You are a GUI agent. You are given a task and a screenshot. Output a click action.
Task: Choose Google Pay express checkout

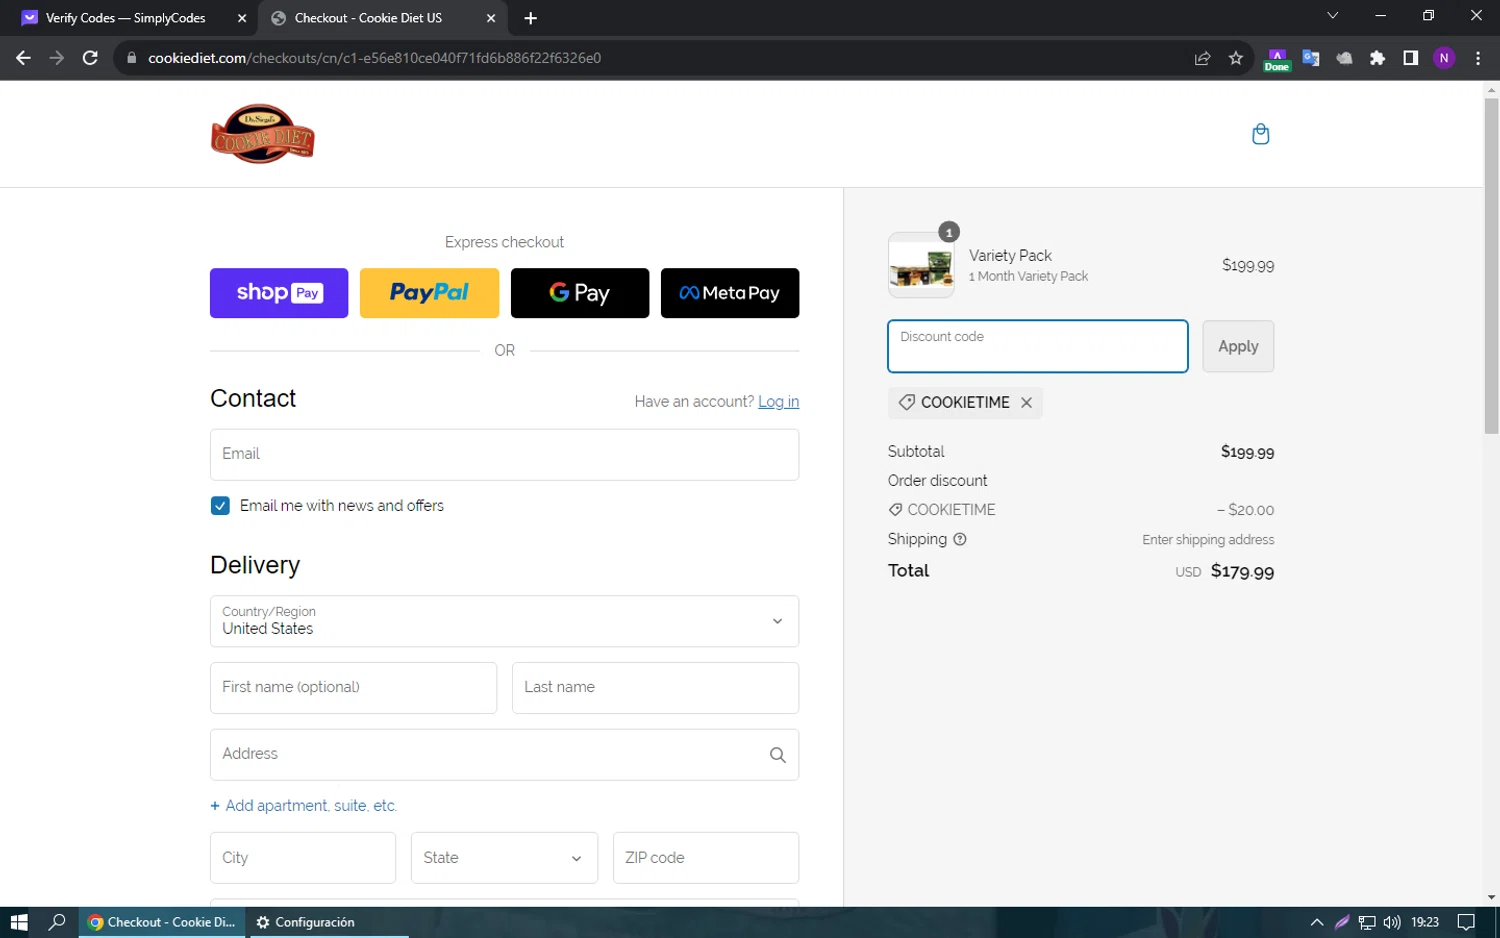(x=580, y=293)
